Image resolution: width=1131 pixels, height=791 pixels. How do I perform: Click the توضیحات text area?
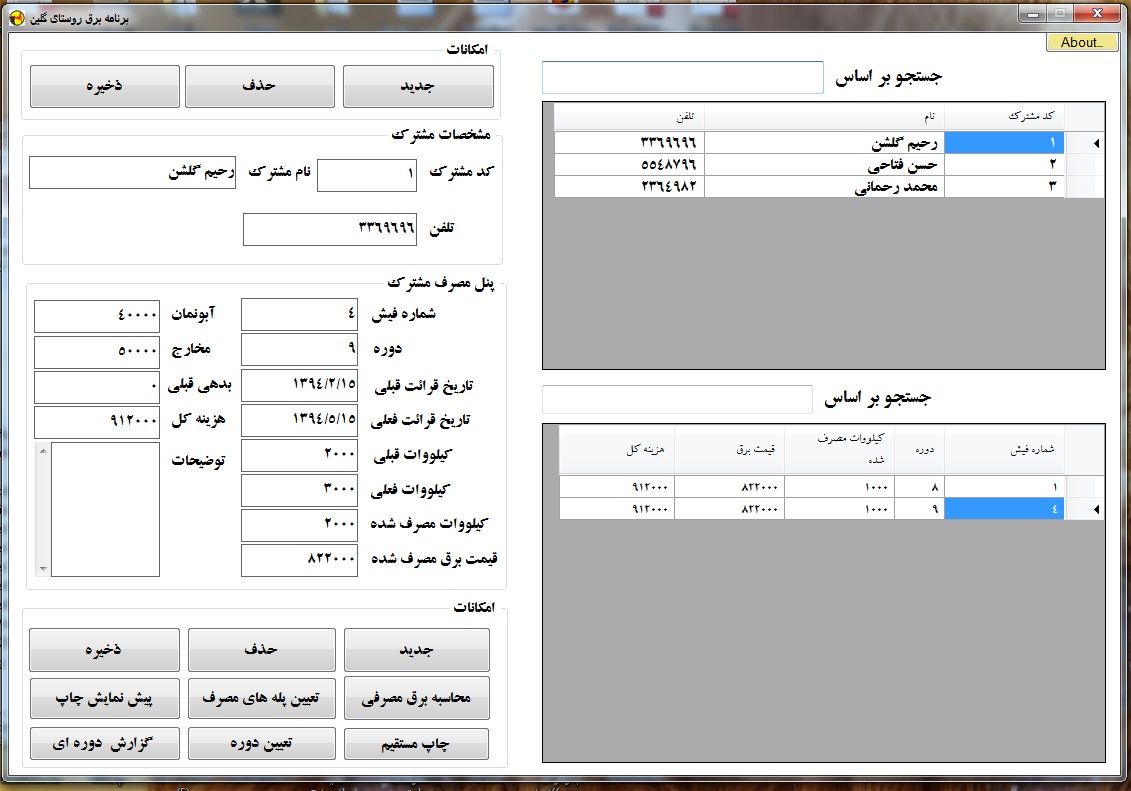(105, 509)
